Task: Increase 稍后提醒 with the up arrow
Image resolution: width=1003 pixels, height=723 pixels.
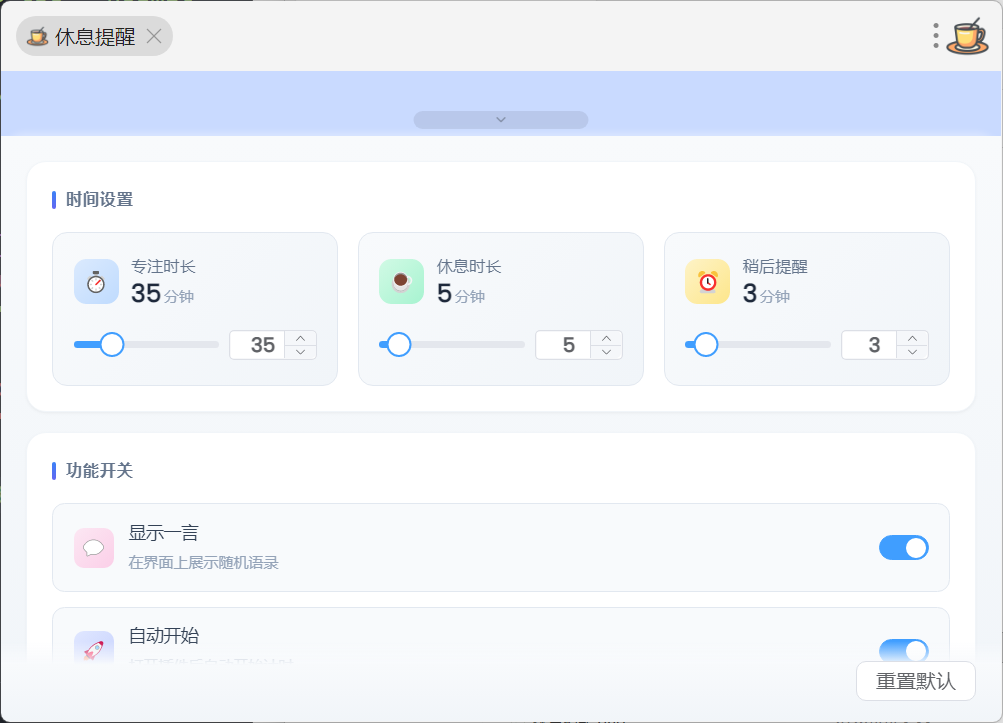Action: [912, 338]
